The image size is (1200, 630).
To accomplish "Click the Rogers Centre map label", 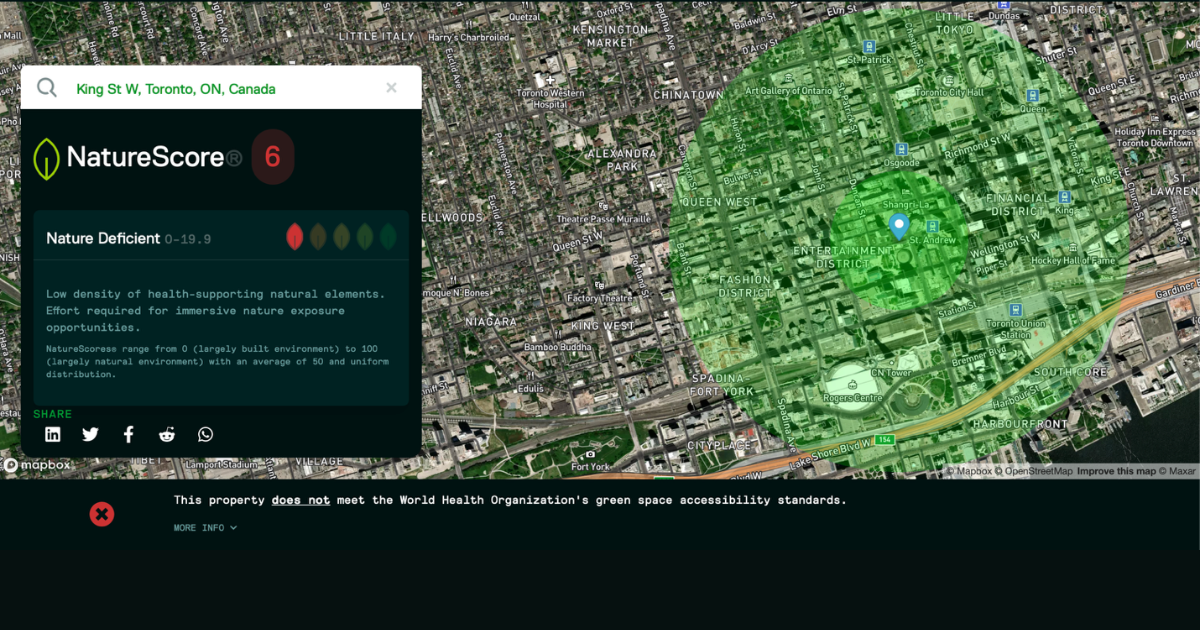I will coord(854,398).
